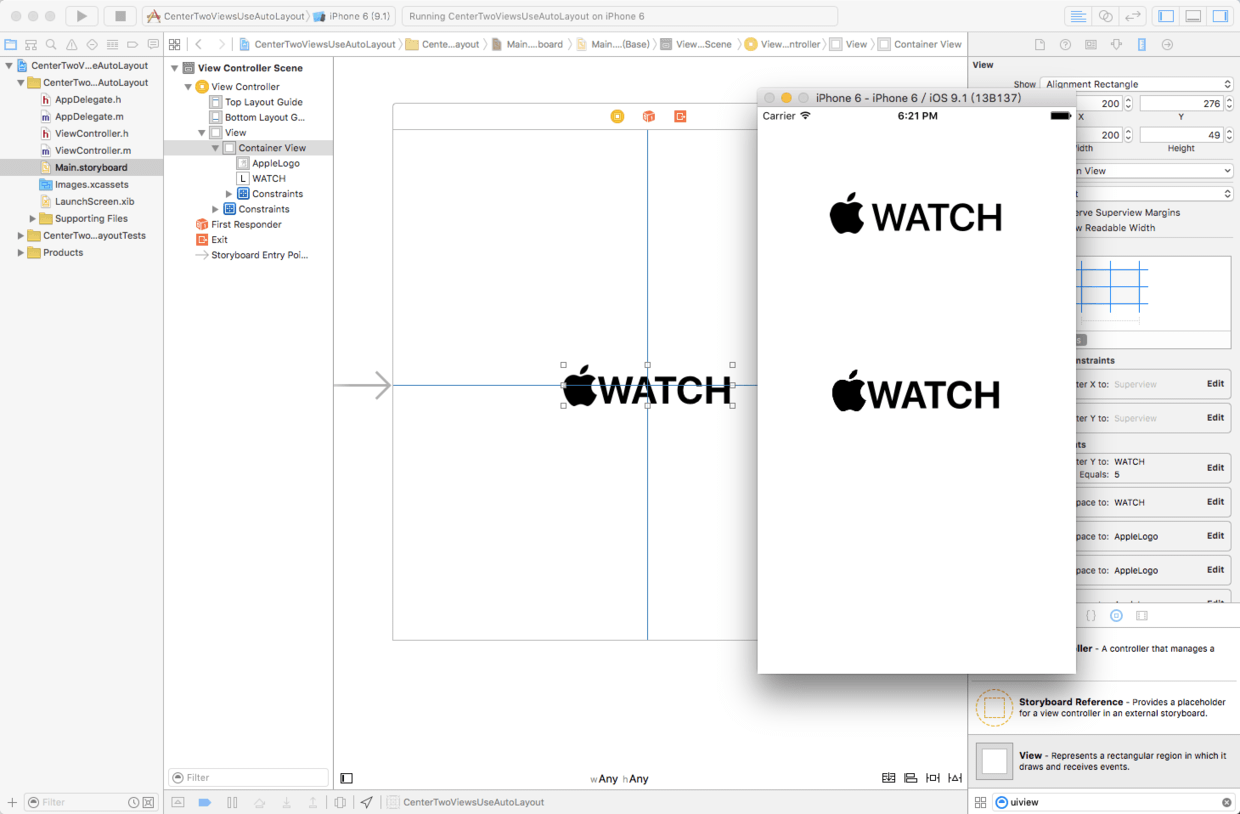Viewport: 1240px width, 814px height.
Task: Edit the Center Y to WATCH constraint
Action: coord(1215,468)
